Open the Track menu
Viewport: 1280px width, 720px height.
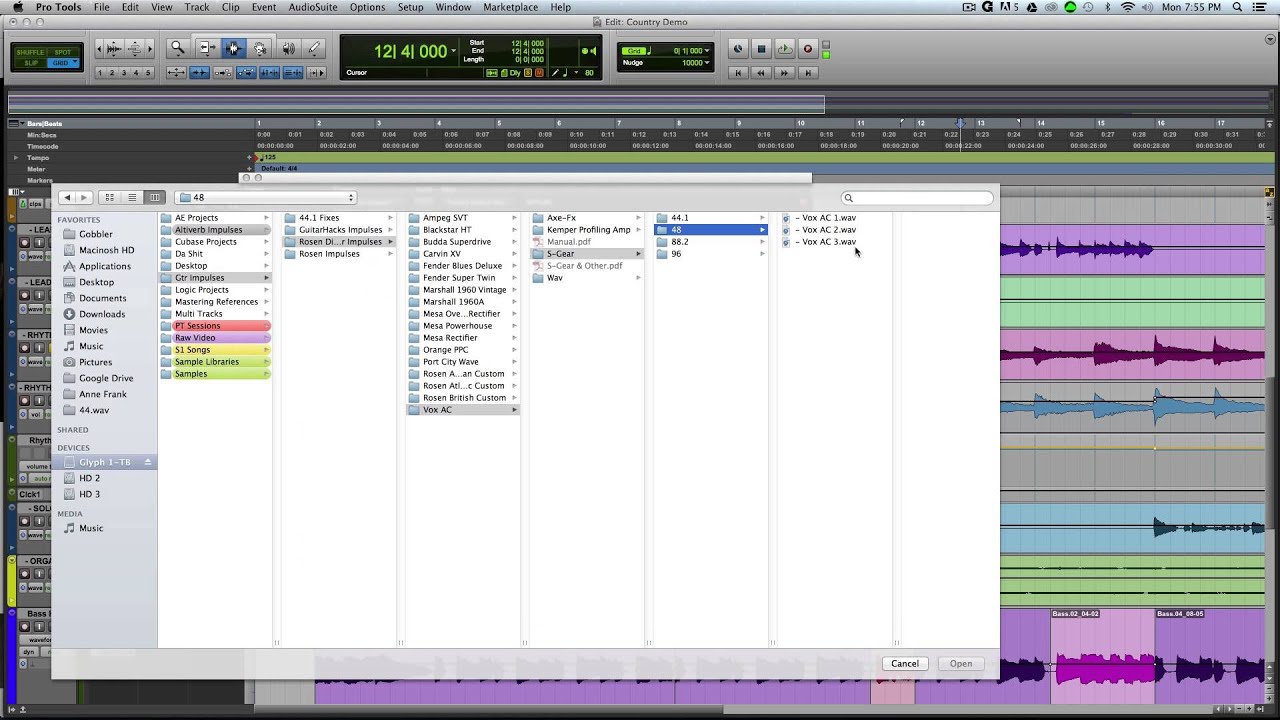(197, 7)
